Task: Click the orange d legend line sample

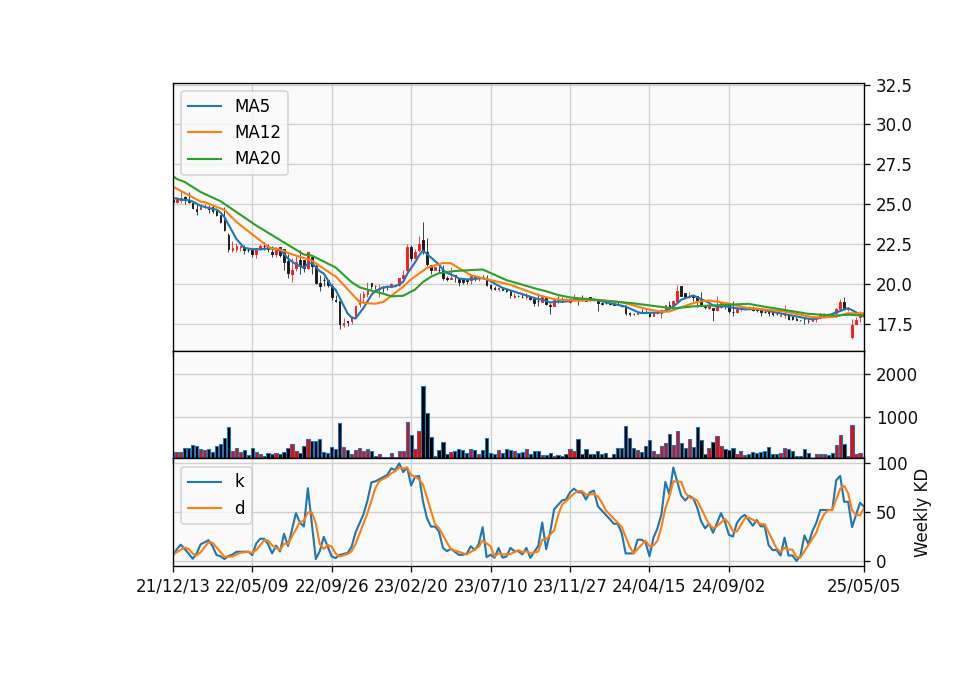Action: pos(204,508)
